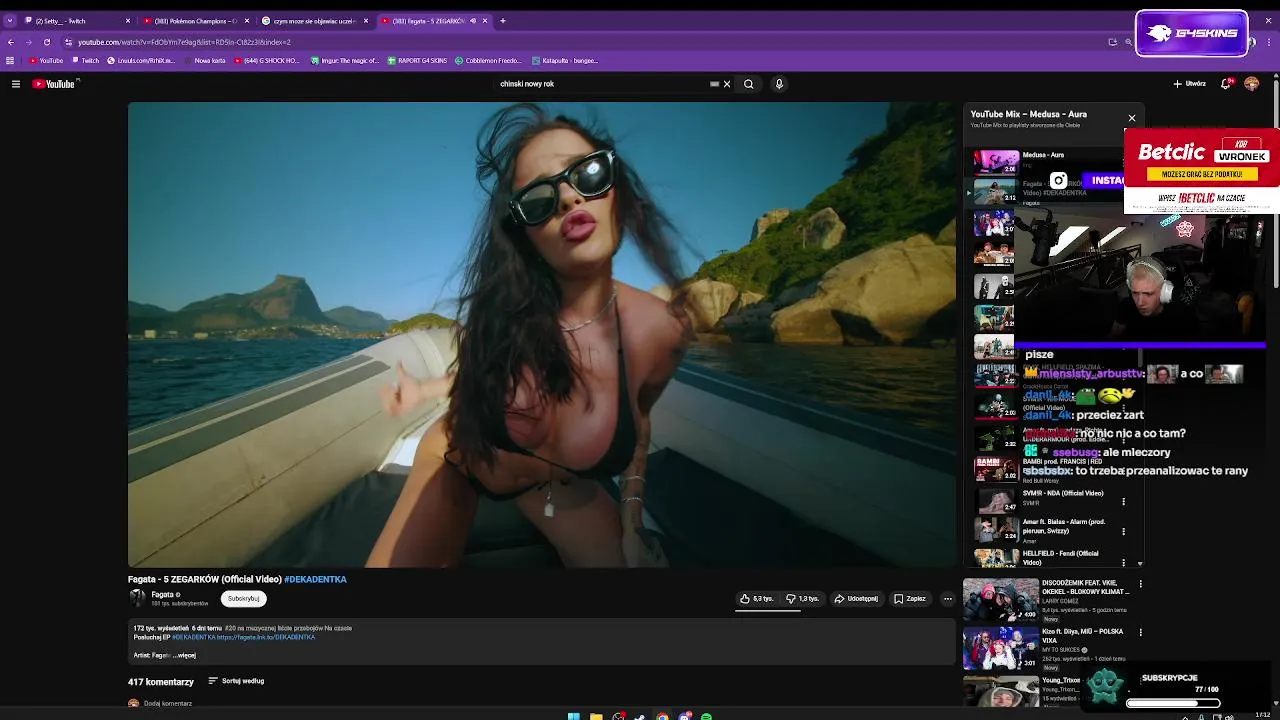Close the YouTube Mix playlist panel
1280x720 pixels.
(x=1132, y=118)
